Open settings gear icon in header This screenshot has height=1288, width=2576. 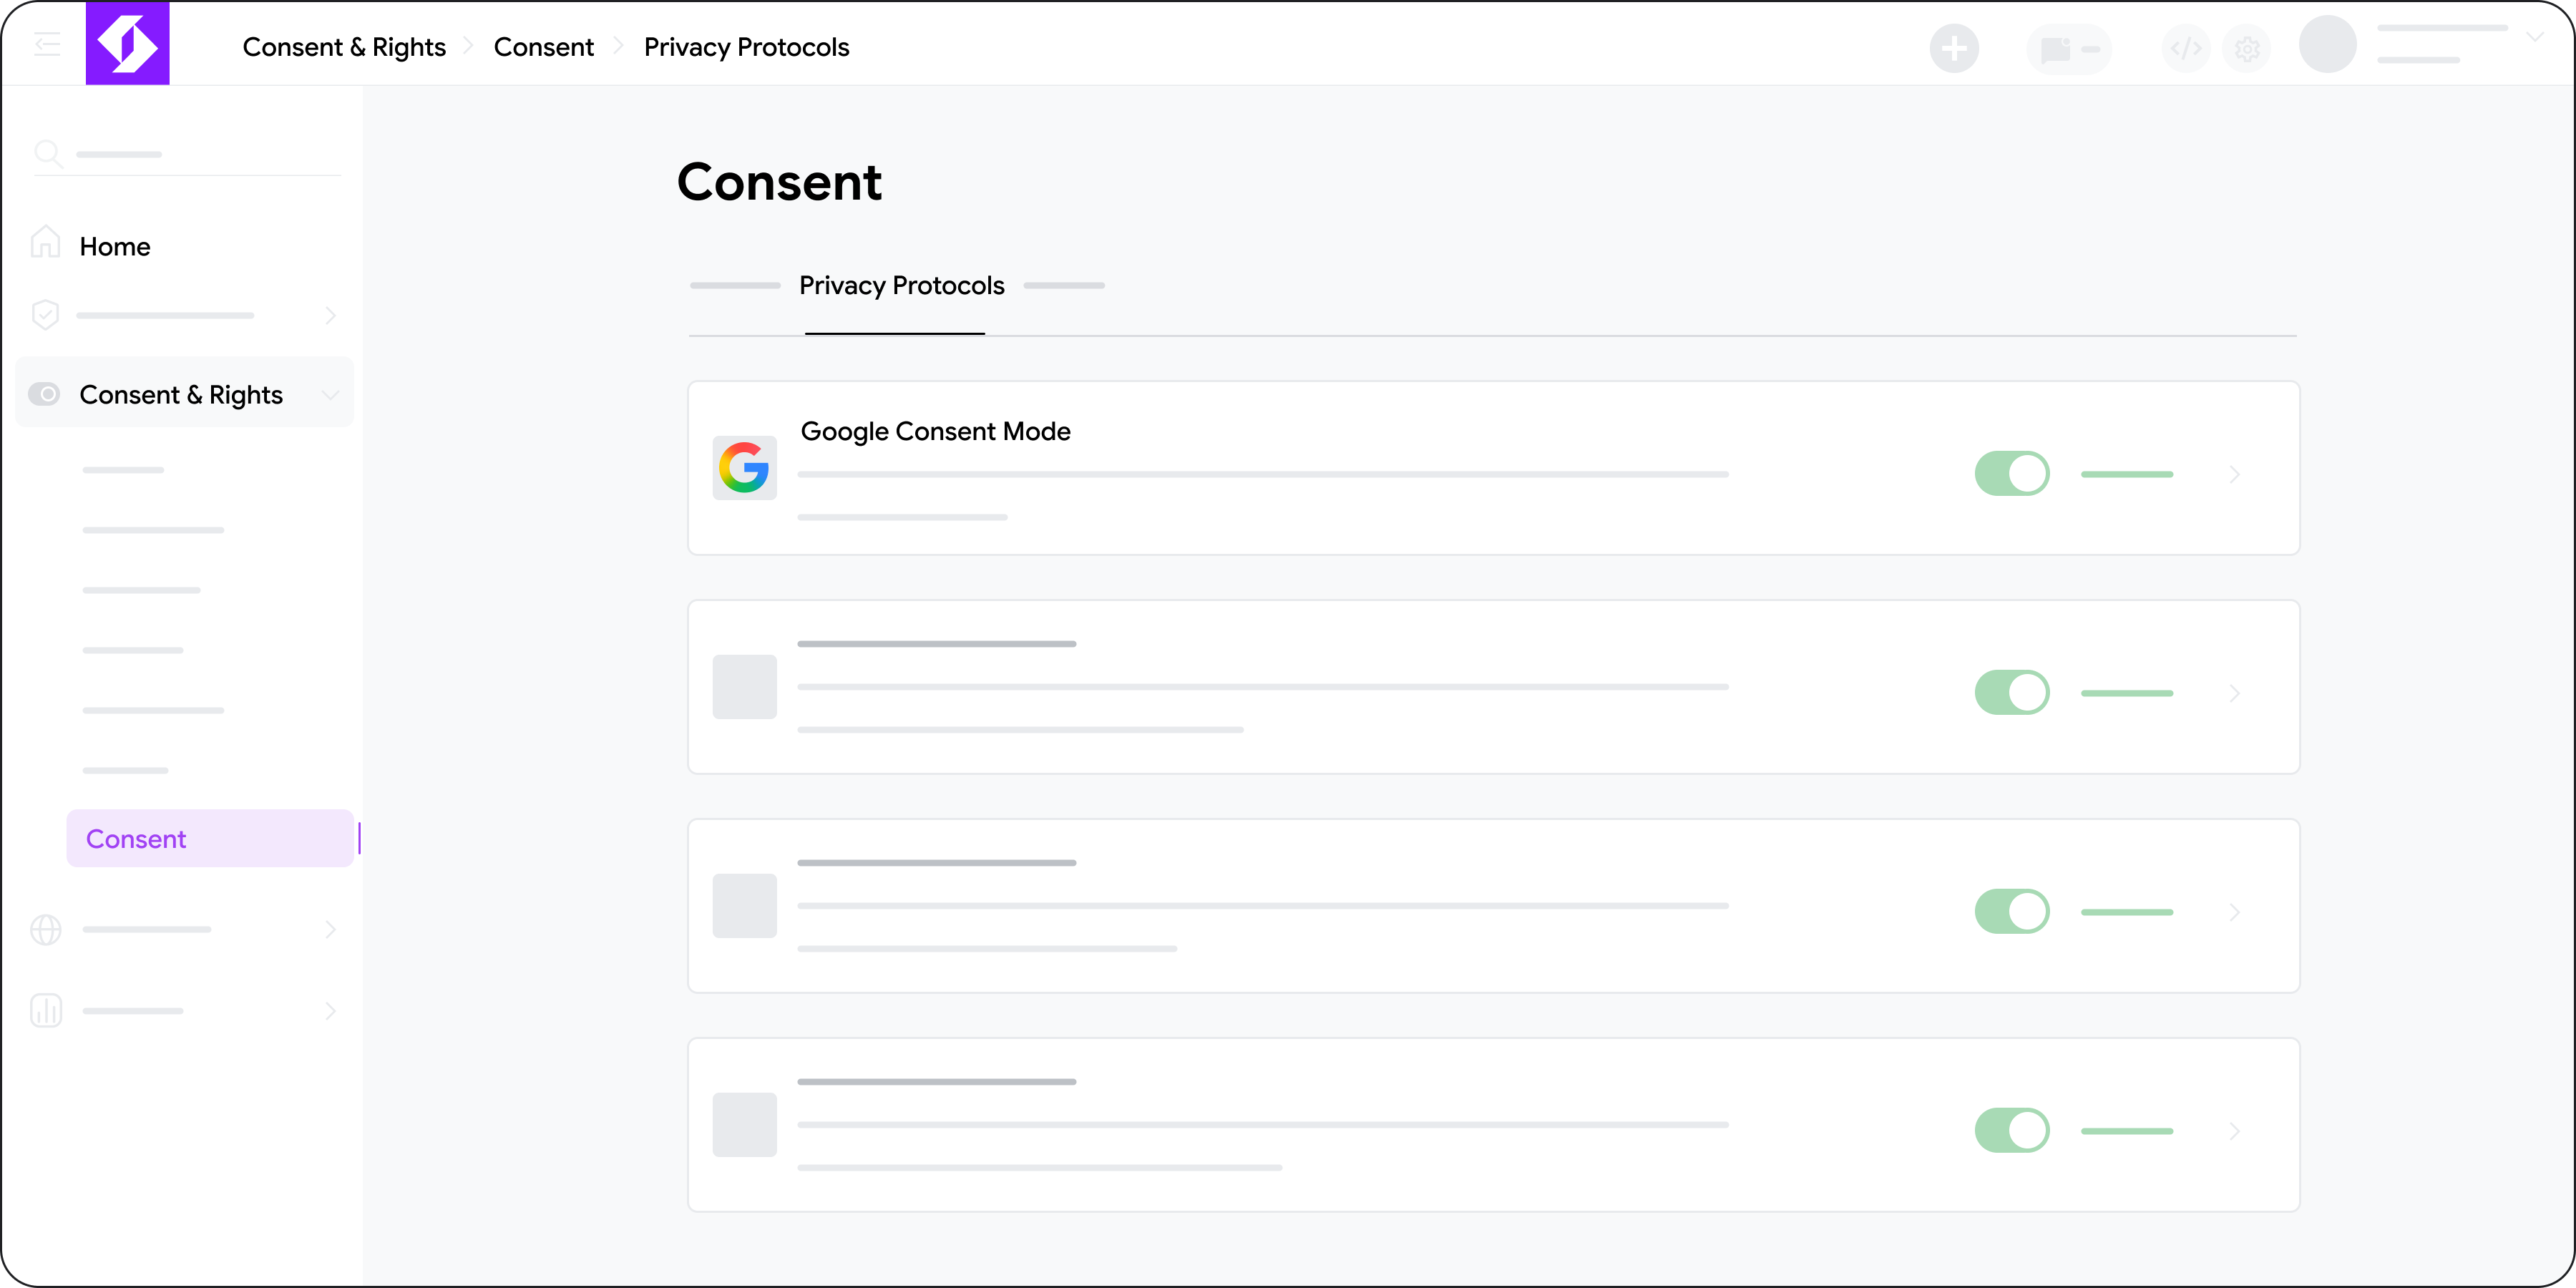coord(2247,48)
